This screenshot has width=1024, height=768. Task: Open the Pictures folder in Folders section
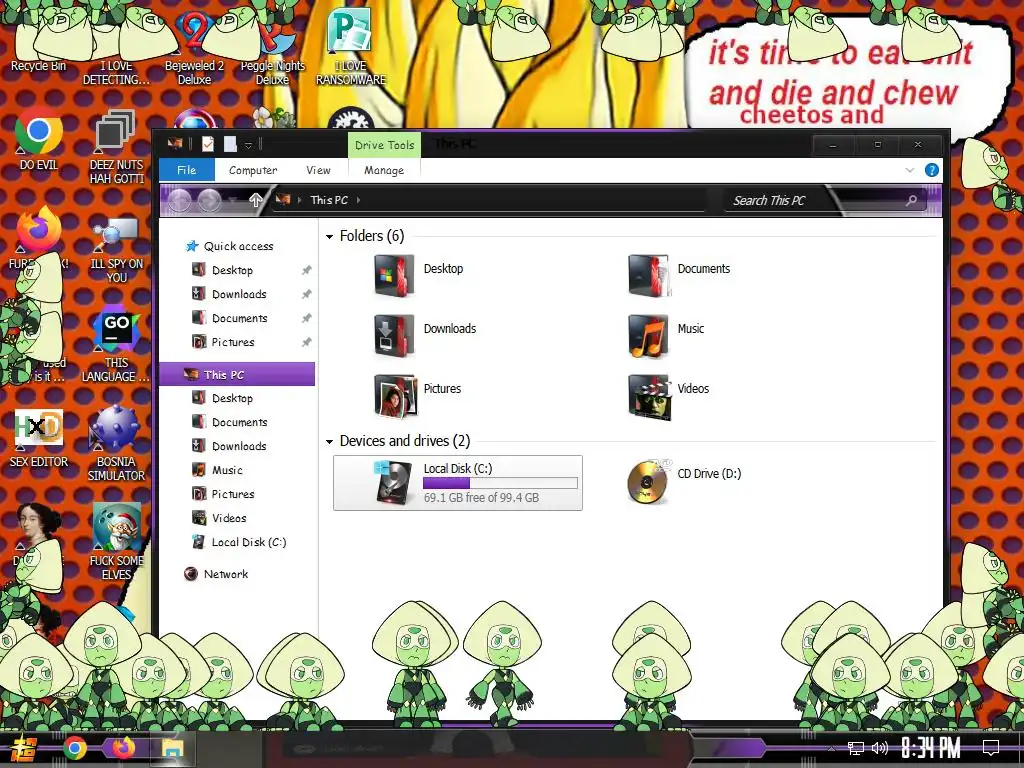click(417, 395)
